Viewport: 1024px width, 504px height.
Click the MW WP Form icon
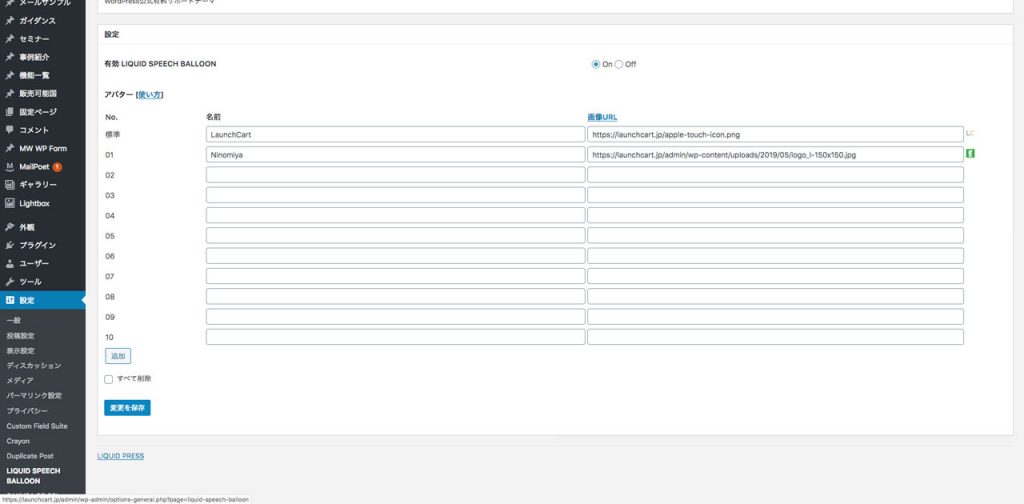pyautogui.click(x=9, y=148)
